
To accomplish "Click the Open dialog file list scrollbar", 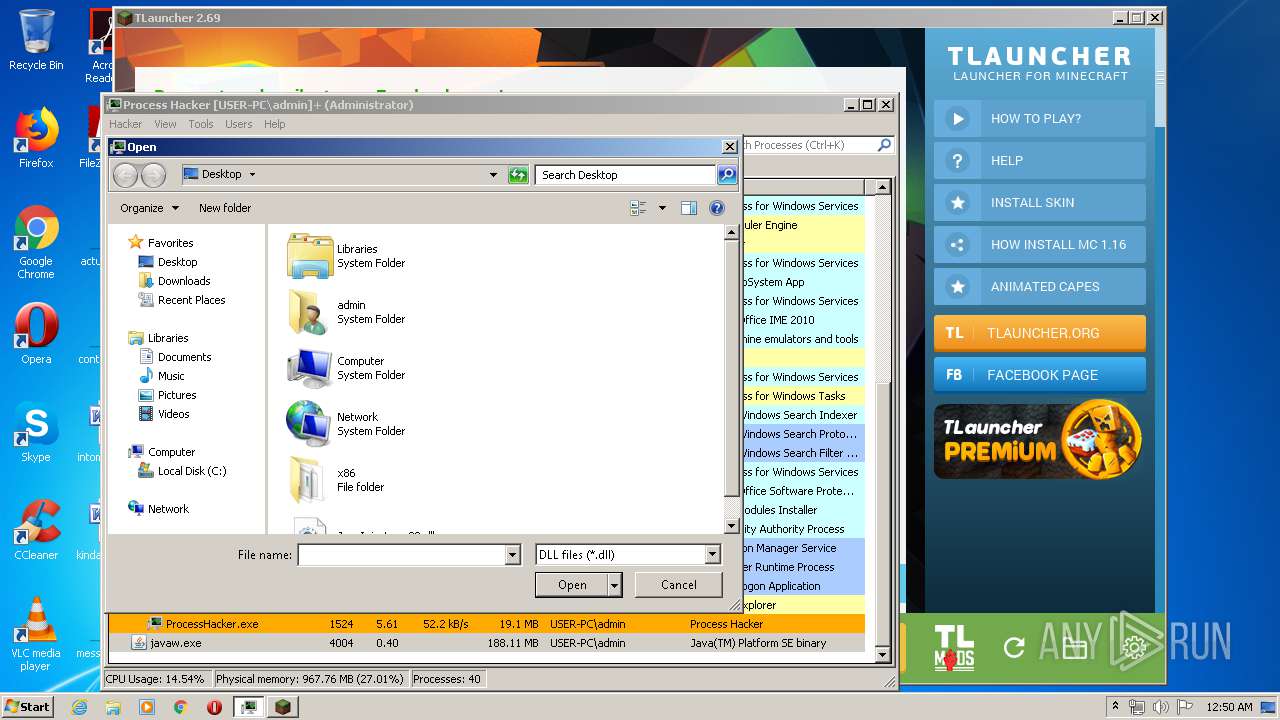I will [731, 380].
